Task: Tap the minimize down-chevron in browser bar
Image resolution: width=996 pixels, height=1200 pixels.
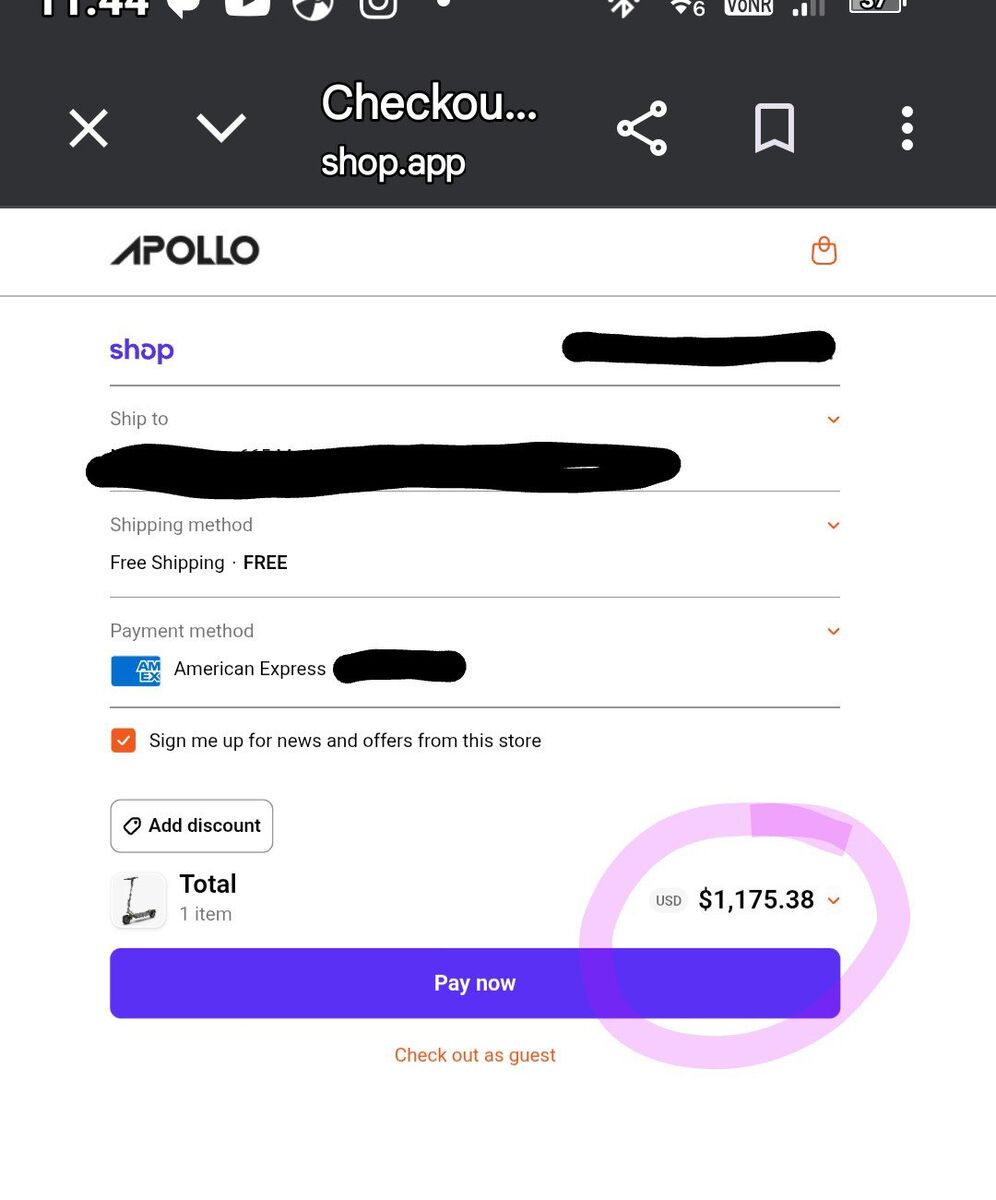Action: coord(221,128)
